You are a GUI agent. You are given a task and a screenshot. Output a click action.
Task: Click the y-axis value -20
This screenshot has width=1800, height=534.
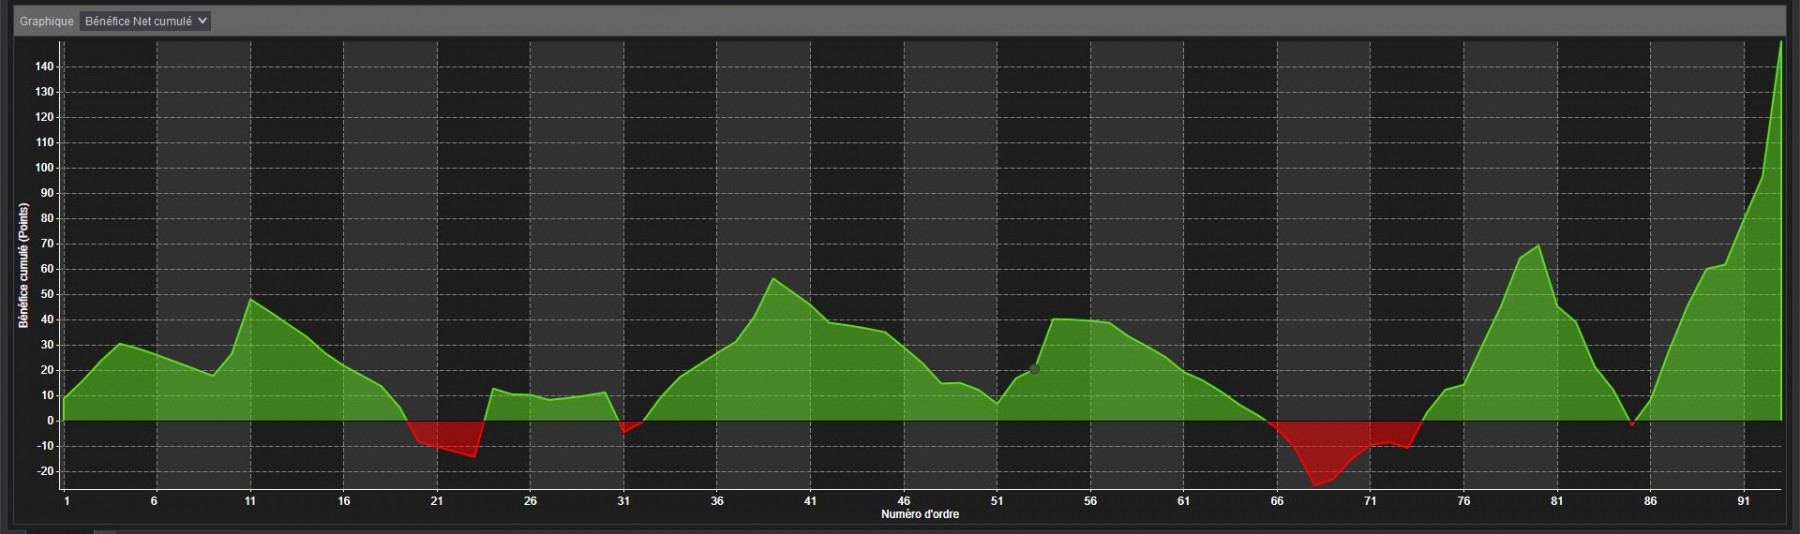[x=44, y=471]
